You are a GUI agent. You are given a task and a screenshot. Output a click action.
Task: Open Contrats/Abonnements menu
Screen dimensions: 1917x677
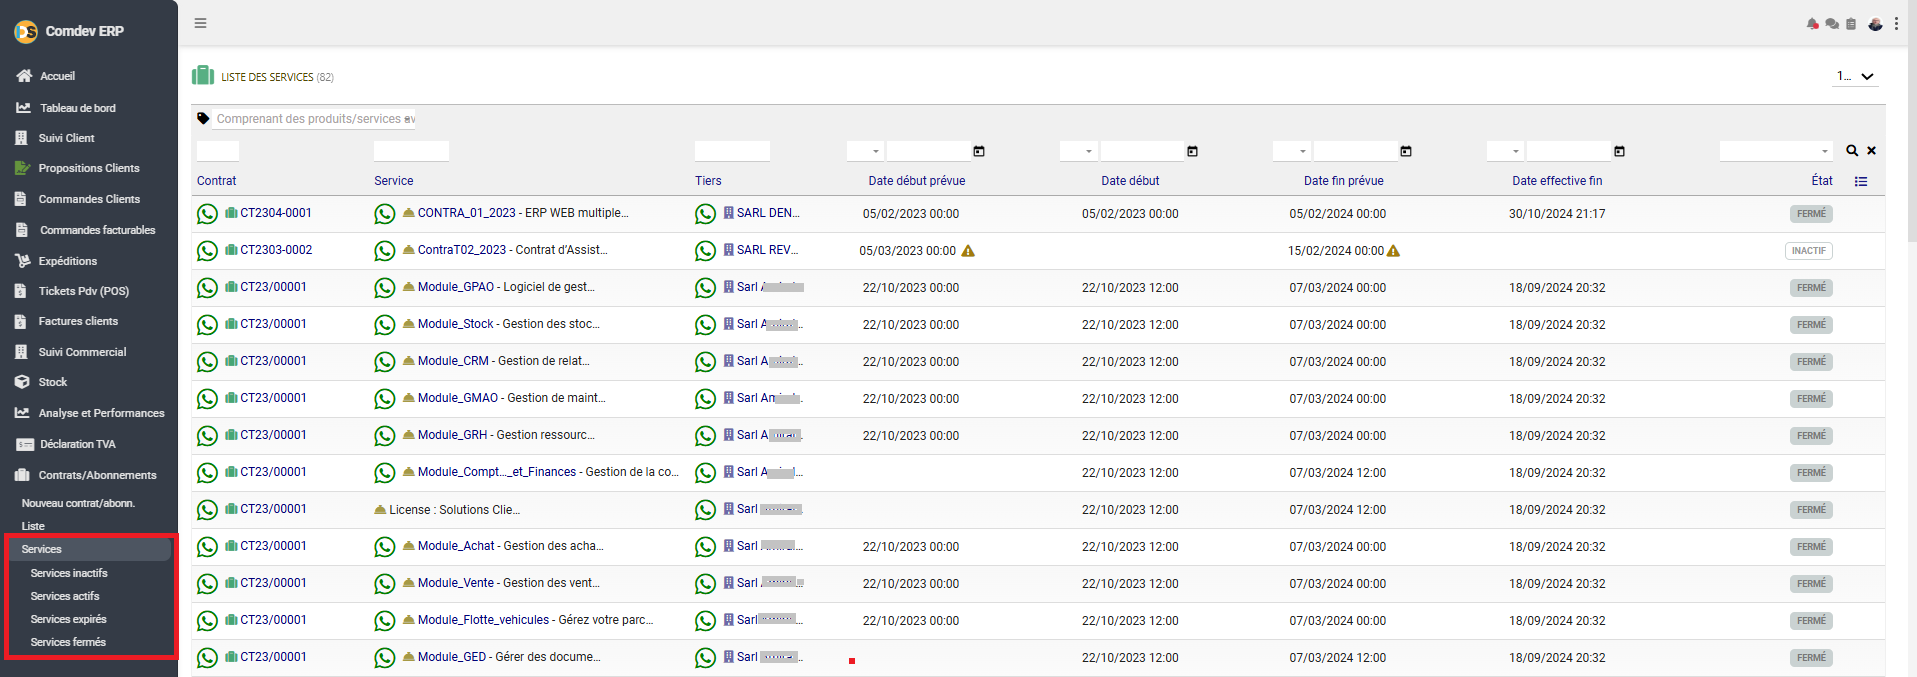click(97, 475)
